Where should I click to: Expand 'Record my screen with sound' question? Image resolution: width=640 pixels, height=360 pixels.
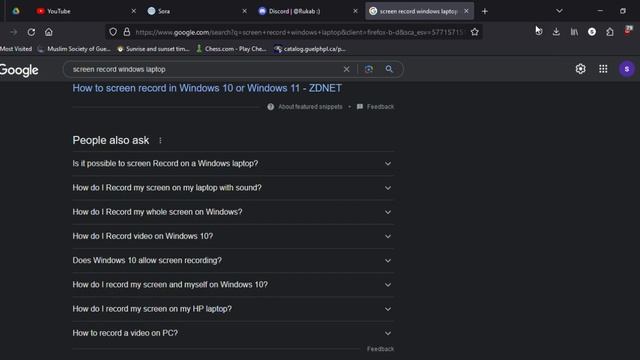(233, 188)
